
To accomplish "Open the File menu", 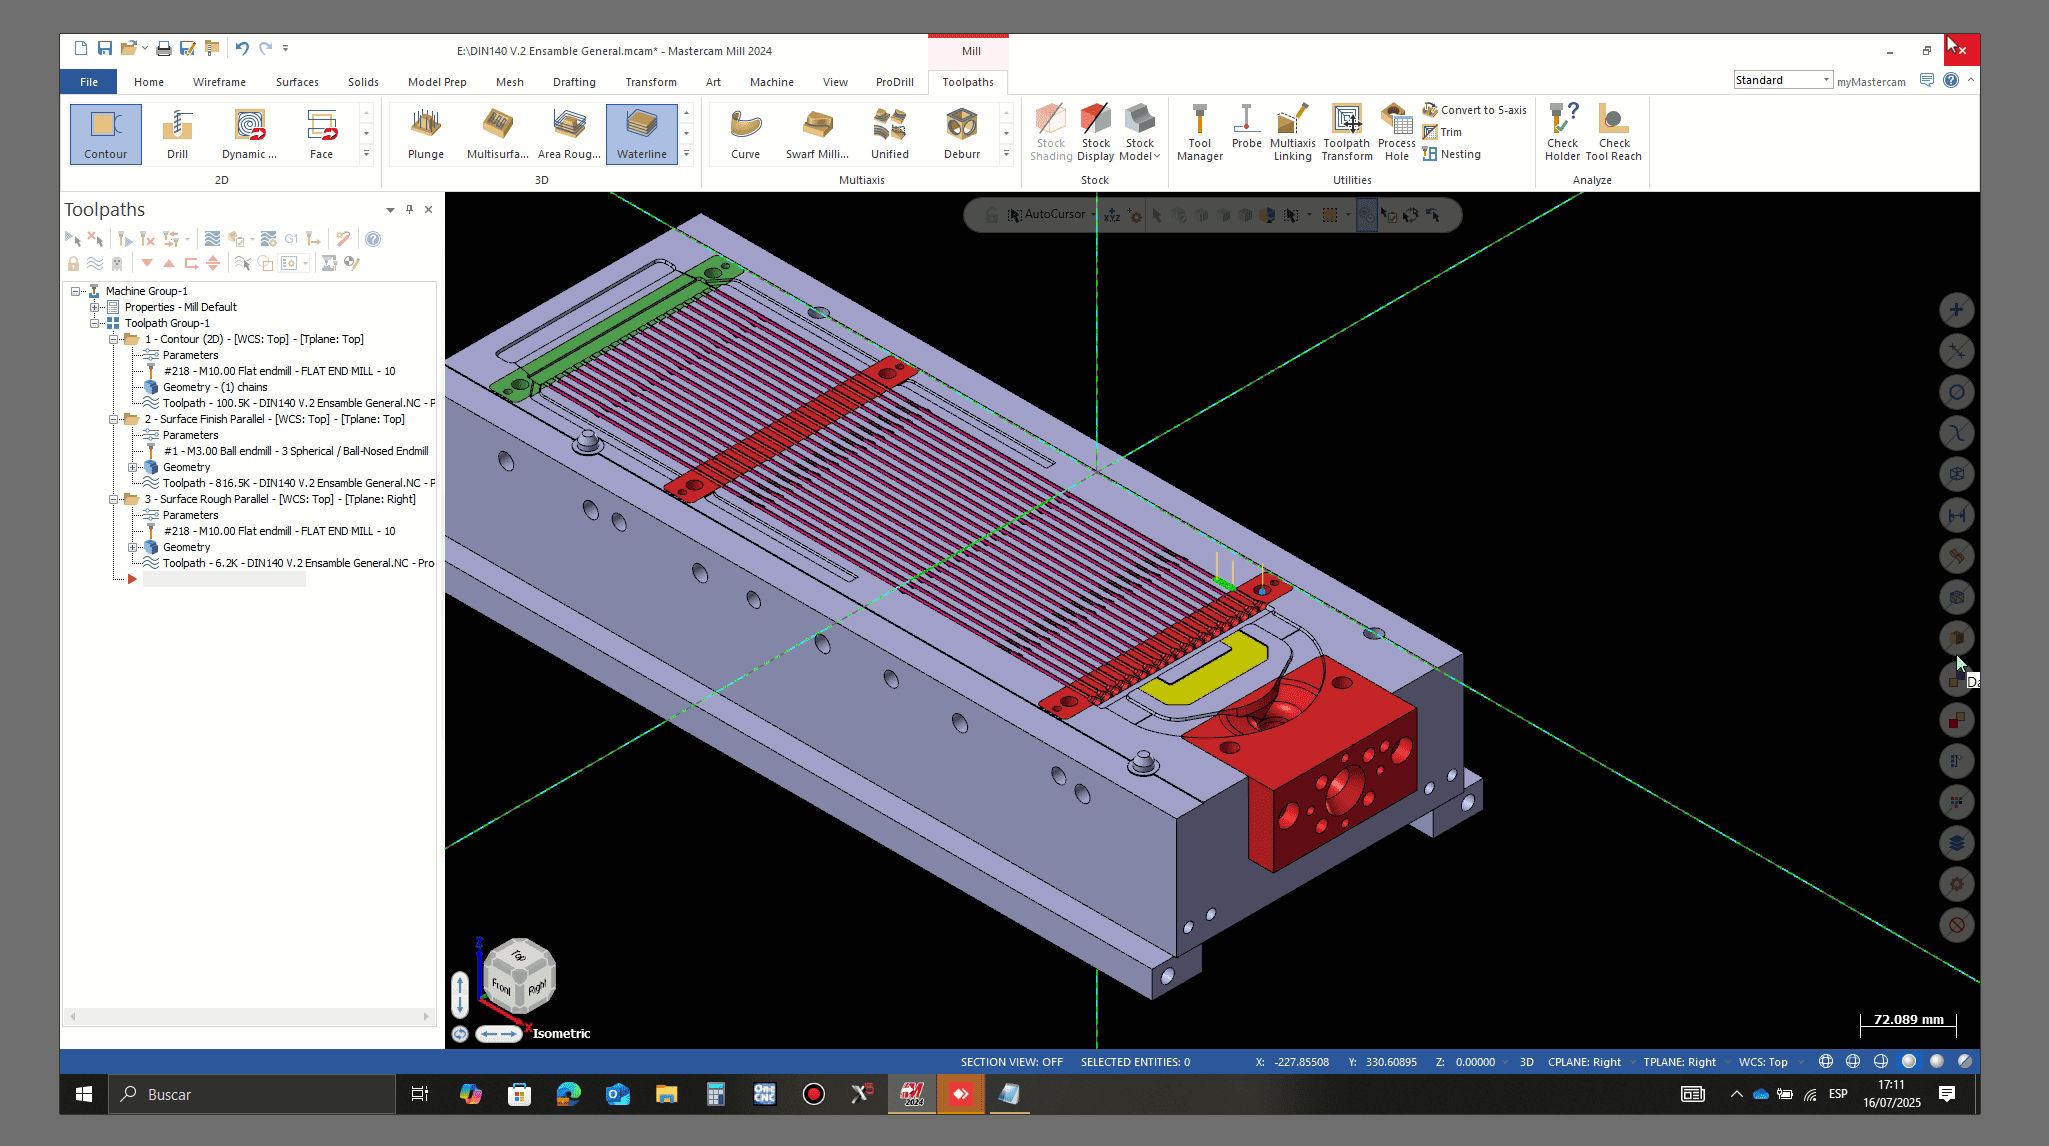I will 88,82.
